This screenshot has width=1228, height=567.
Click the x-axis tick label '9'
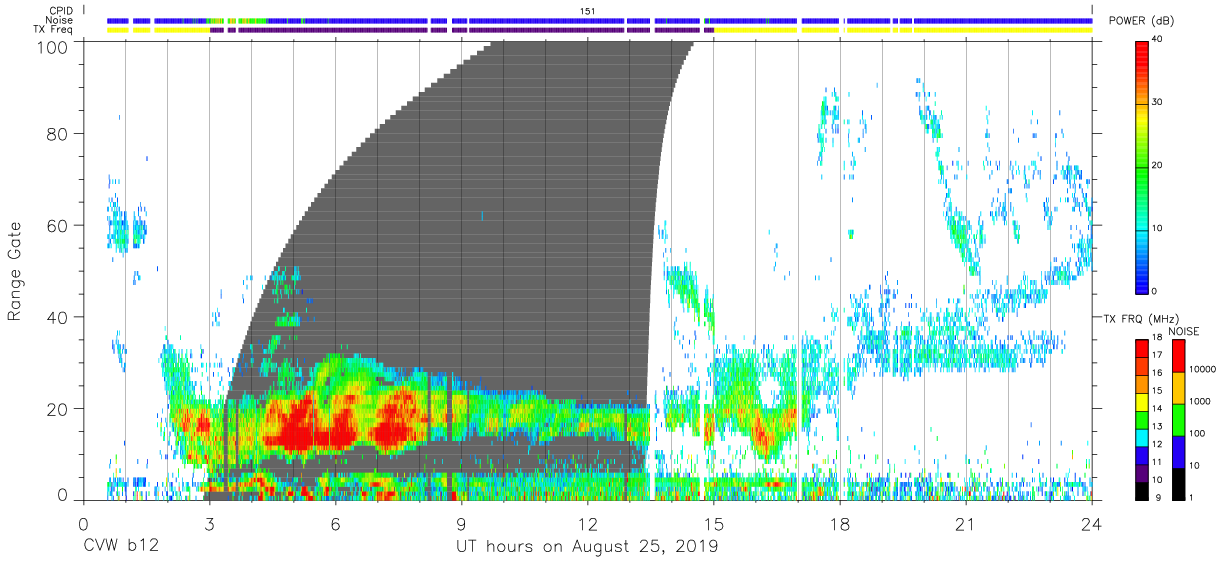[x=462, y=524]
